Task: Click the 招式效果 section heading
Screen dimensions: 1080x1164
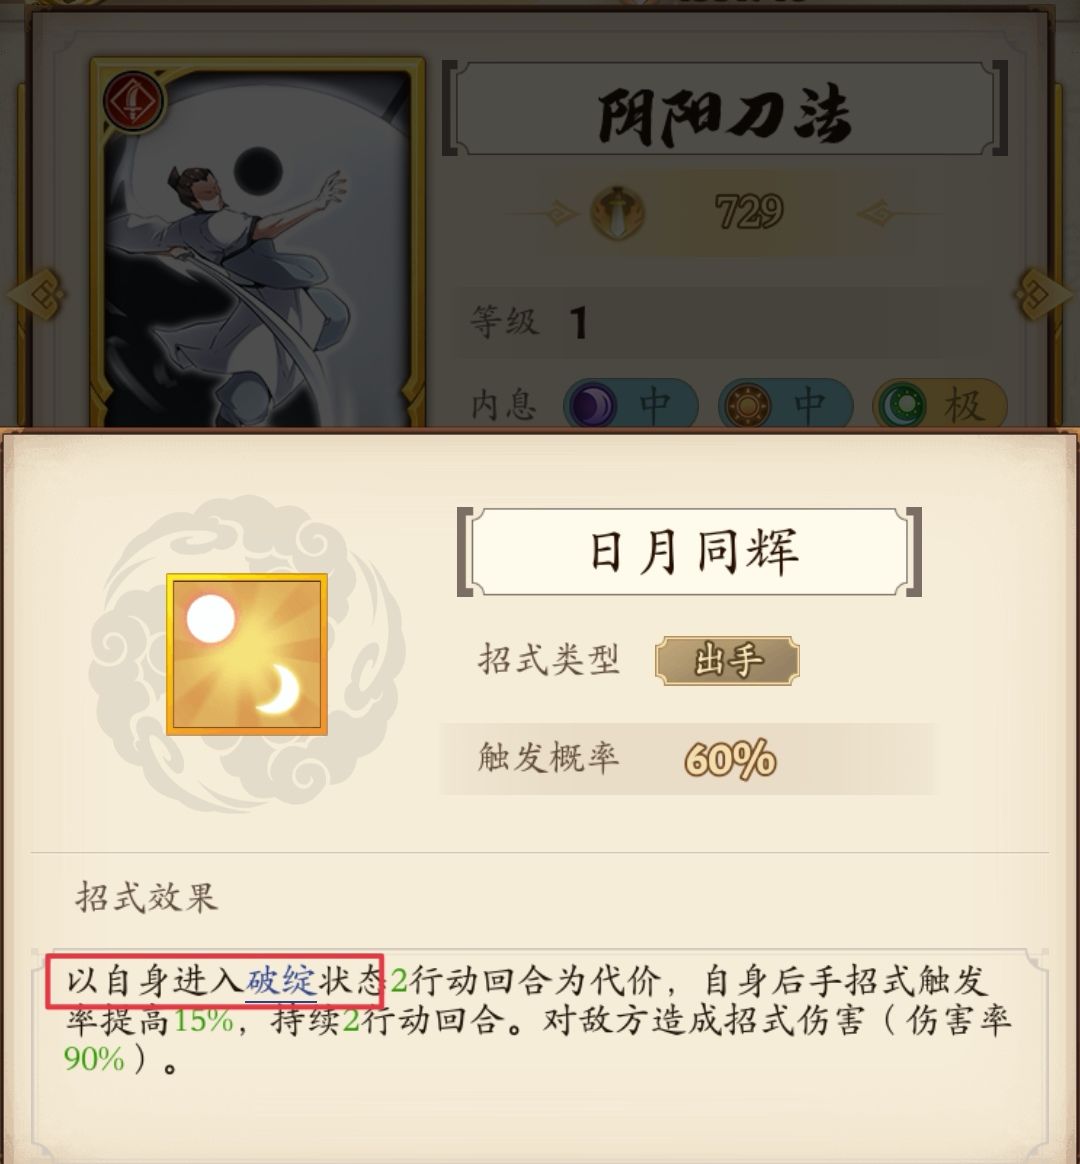Action: pos(146,897)
